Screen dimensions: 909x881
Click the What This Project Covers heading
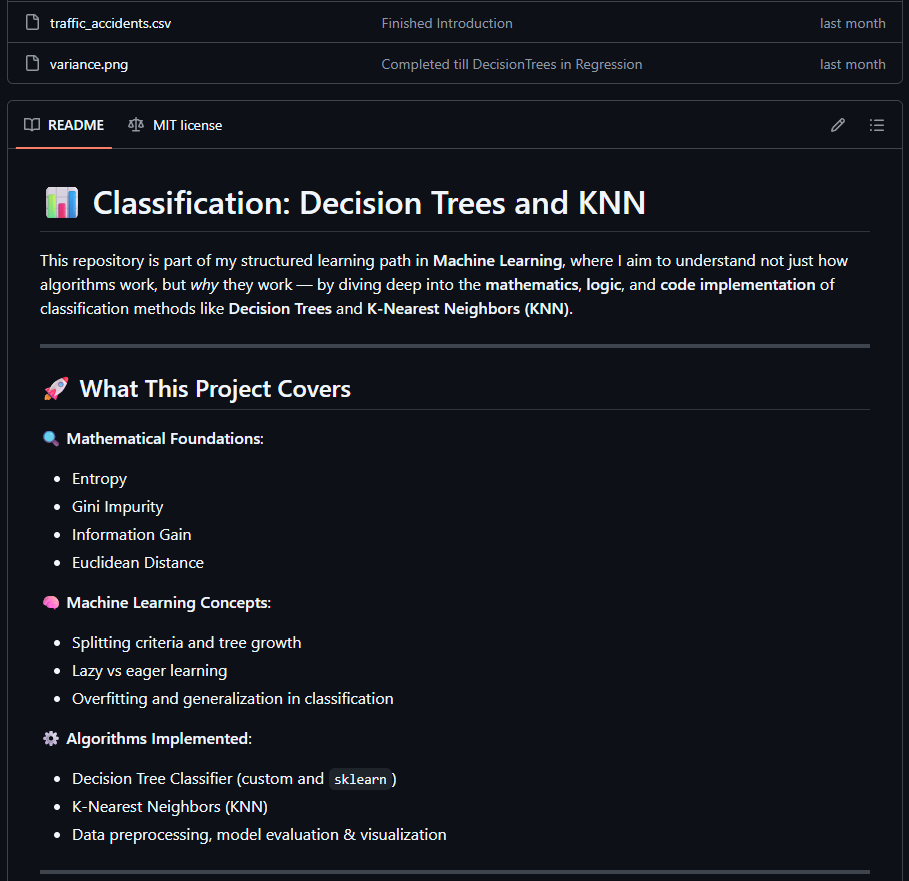[215, 389]
